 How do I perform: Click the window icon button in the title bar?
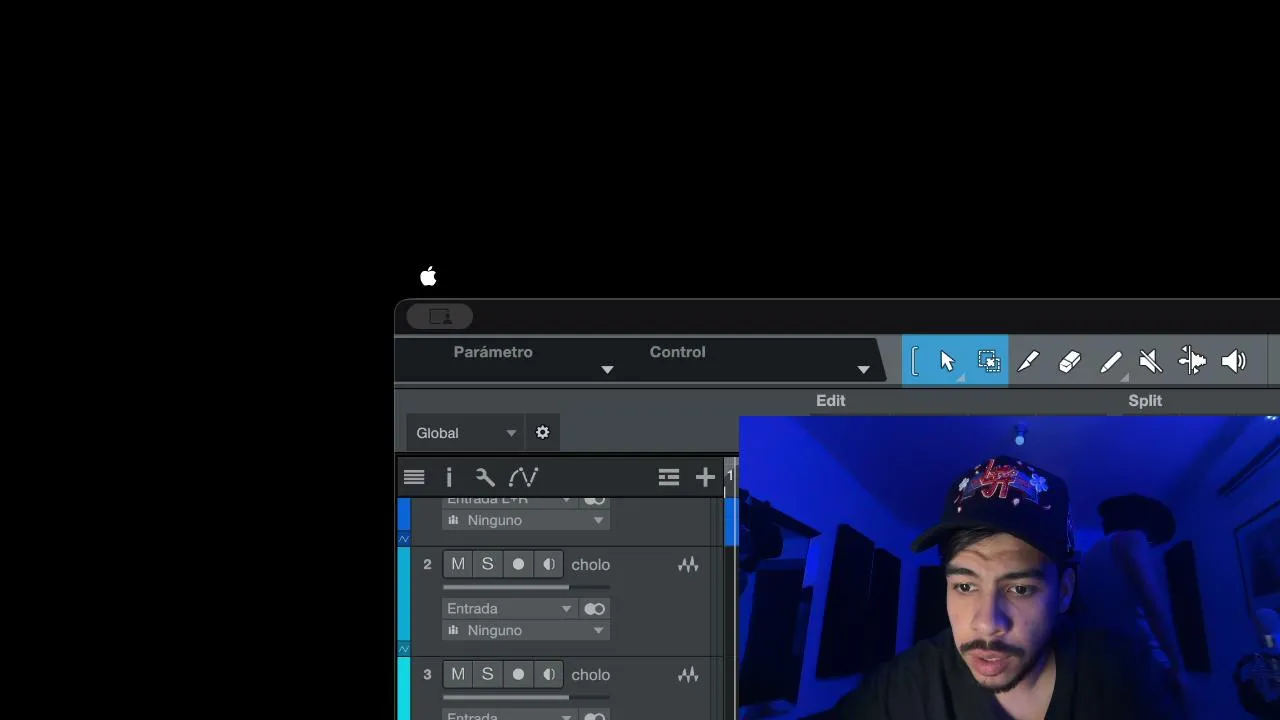[x=440, y=316]
